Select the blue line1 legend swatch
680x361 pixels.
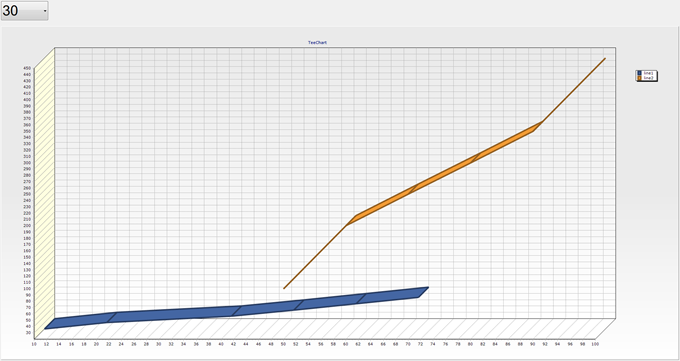tap(639, 73)
